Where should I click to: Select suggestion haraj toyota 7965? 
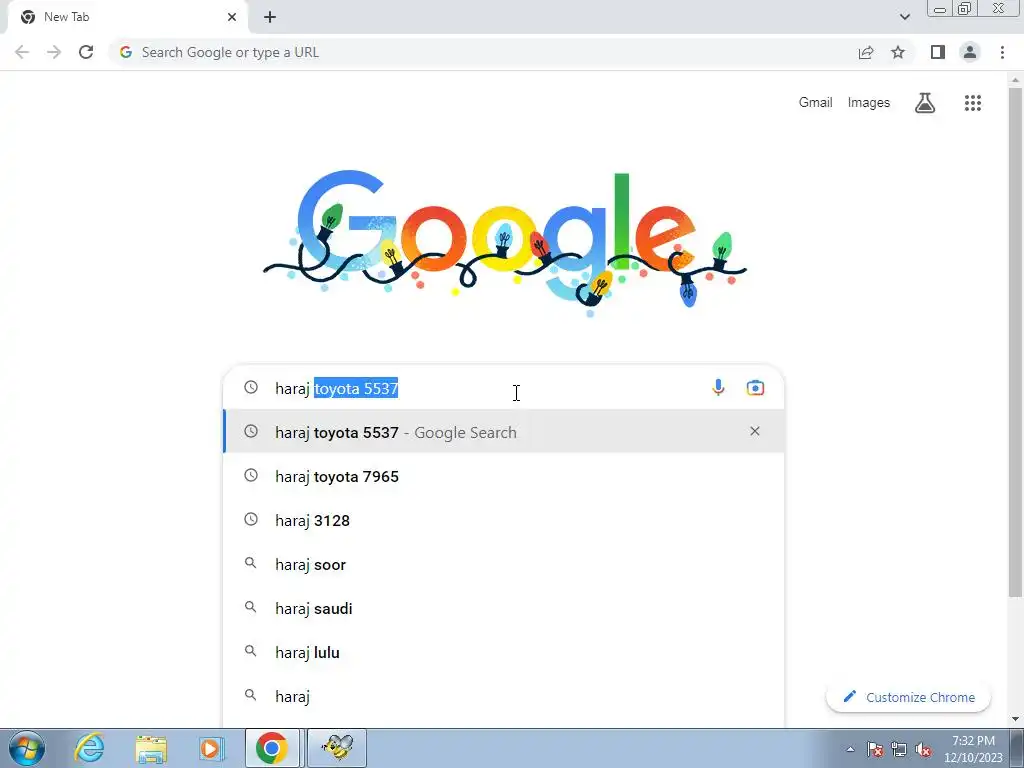504,476
